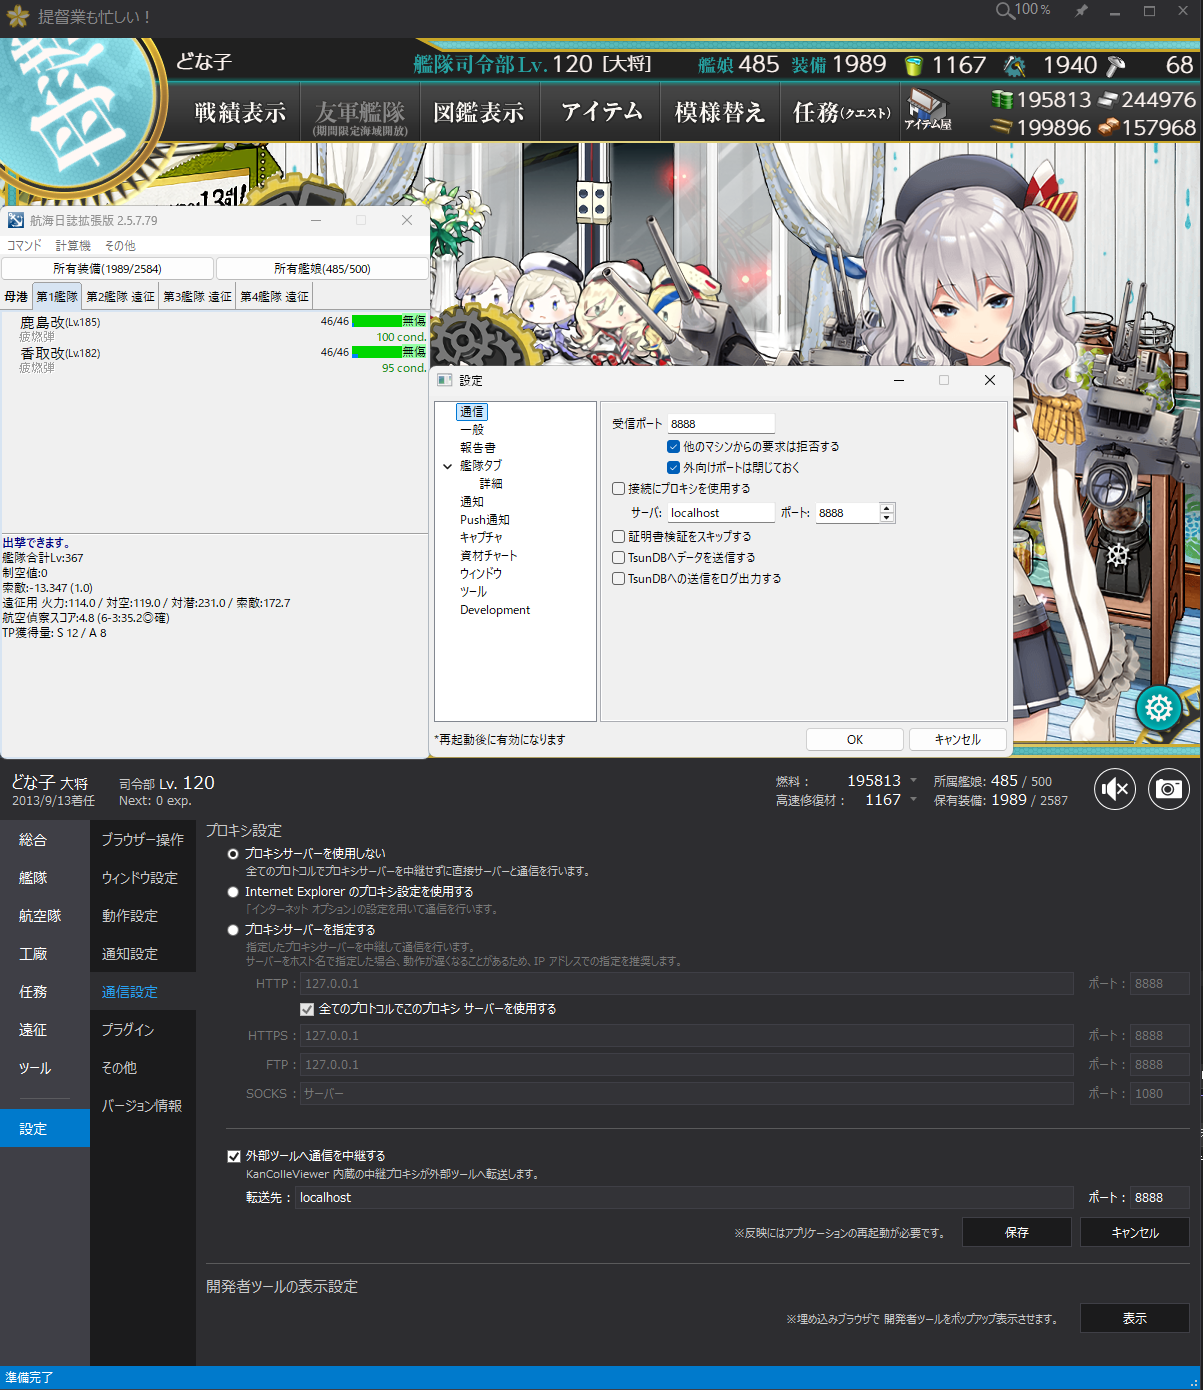Viewport: 1203px width, 1390px height.
Task: Open the プラグイン settings section
Action: [143, 1030]
